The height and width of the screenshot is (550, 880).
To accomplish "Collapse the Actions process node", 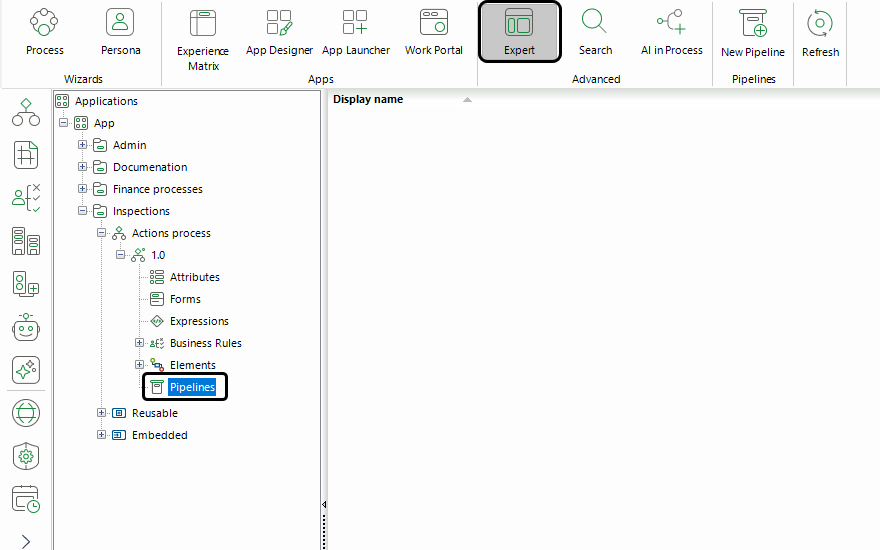I will point(102,232).
